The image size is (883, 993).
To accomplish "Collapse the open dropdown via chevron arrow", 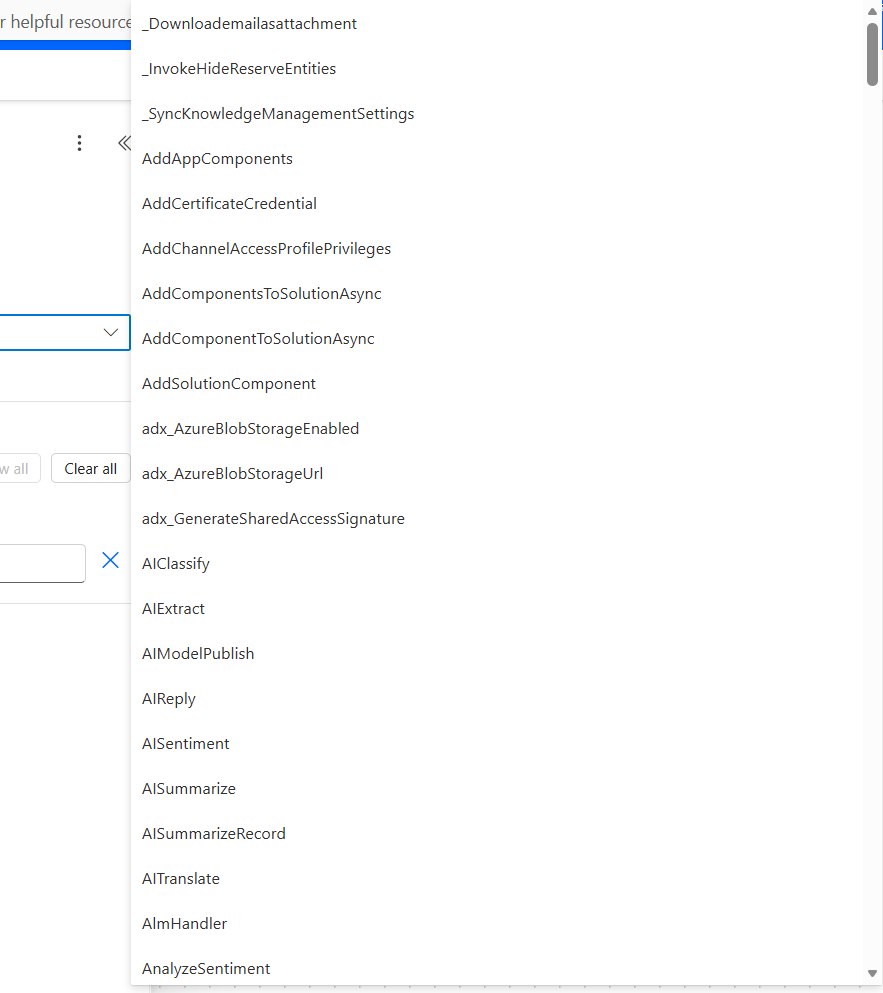I will (111, 333).
